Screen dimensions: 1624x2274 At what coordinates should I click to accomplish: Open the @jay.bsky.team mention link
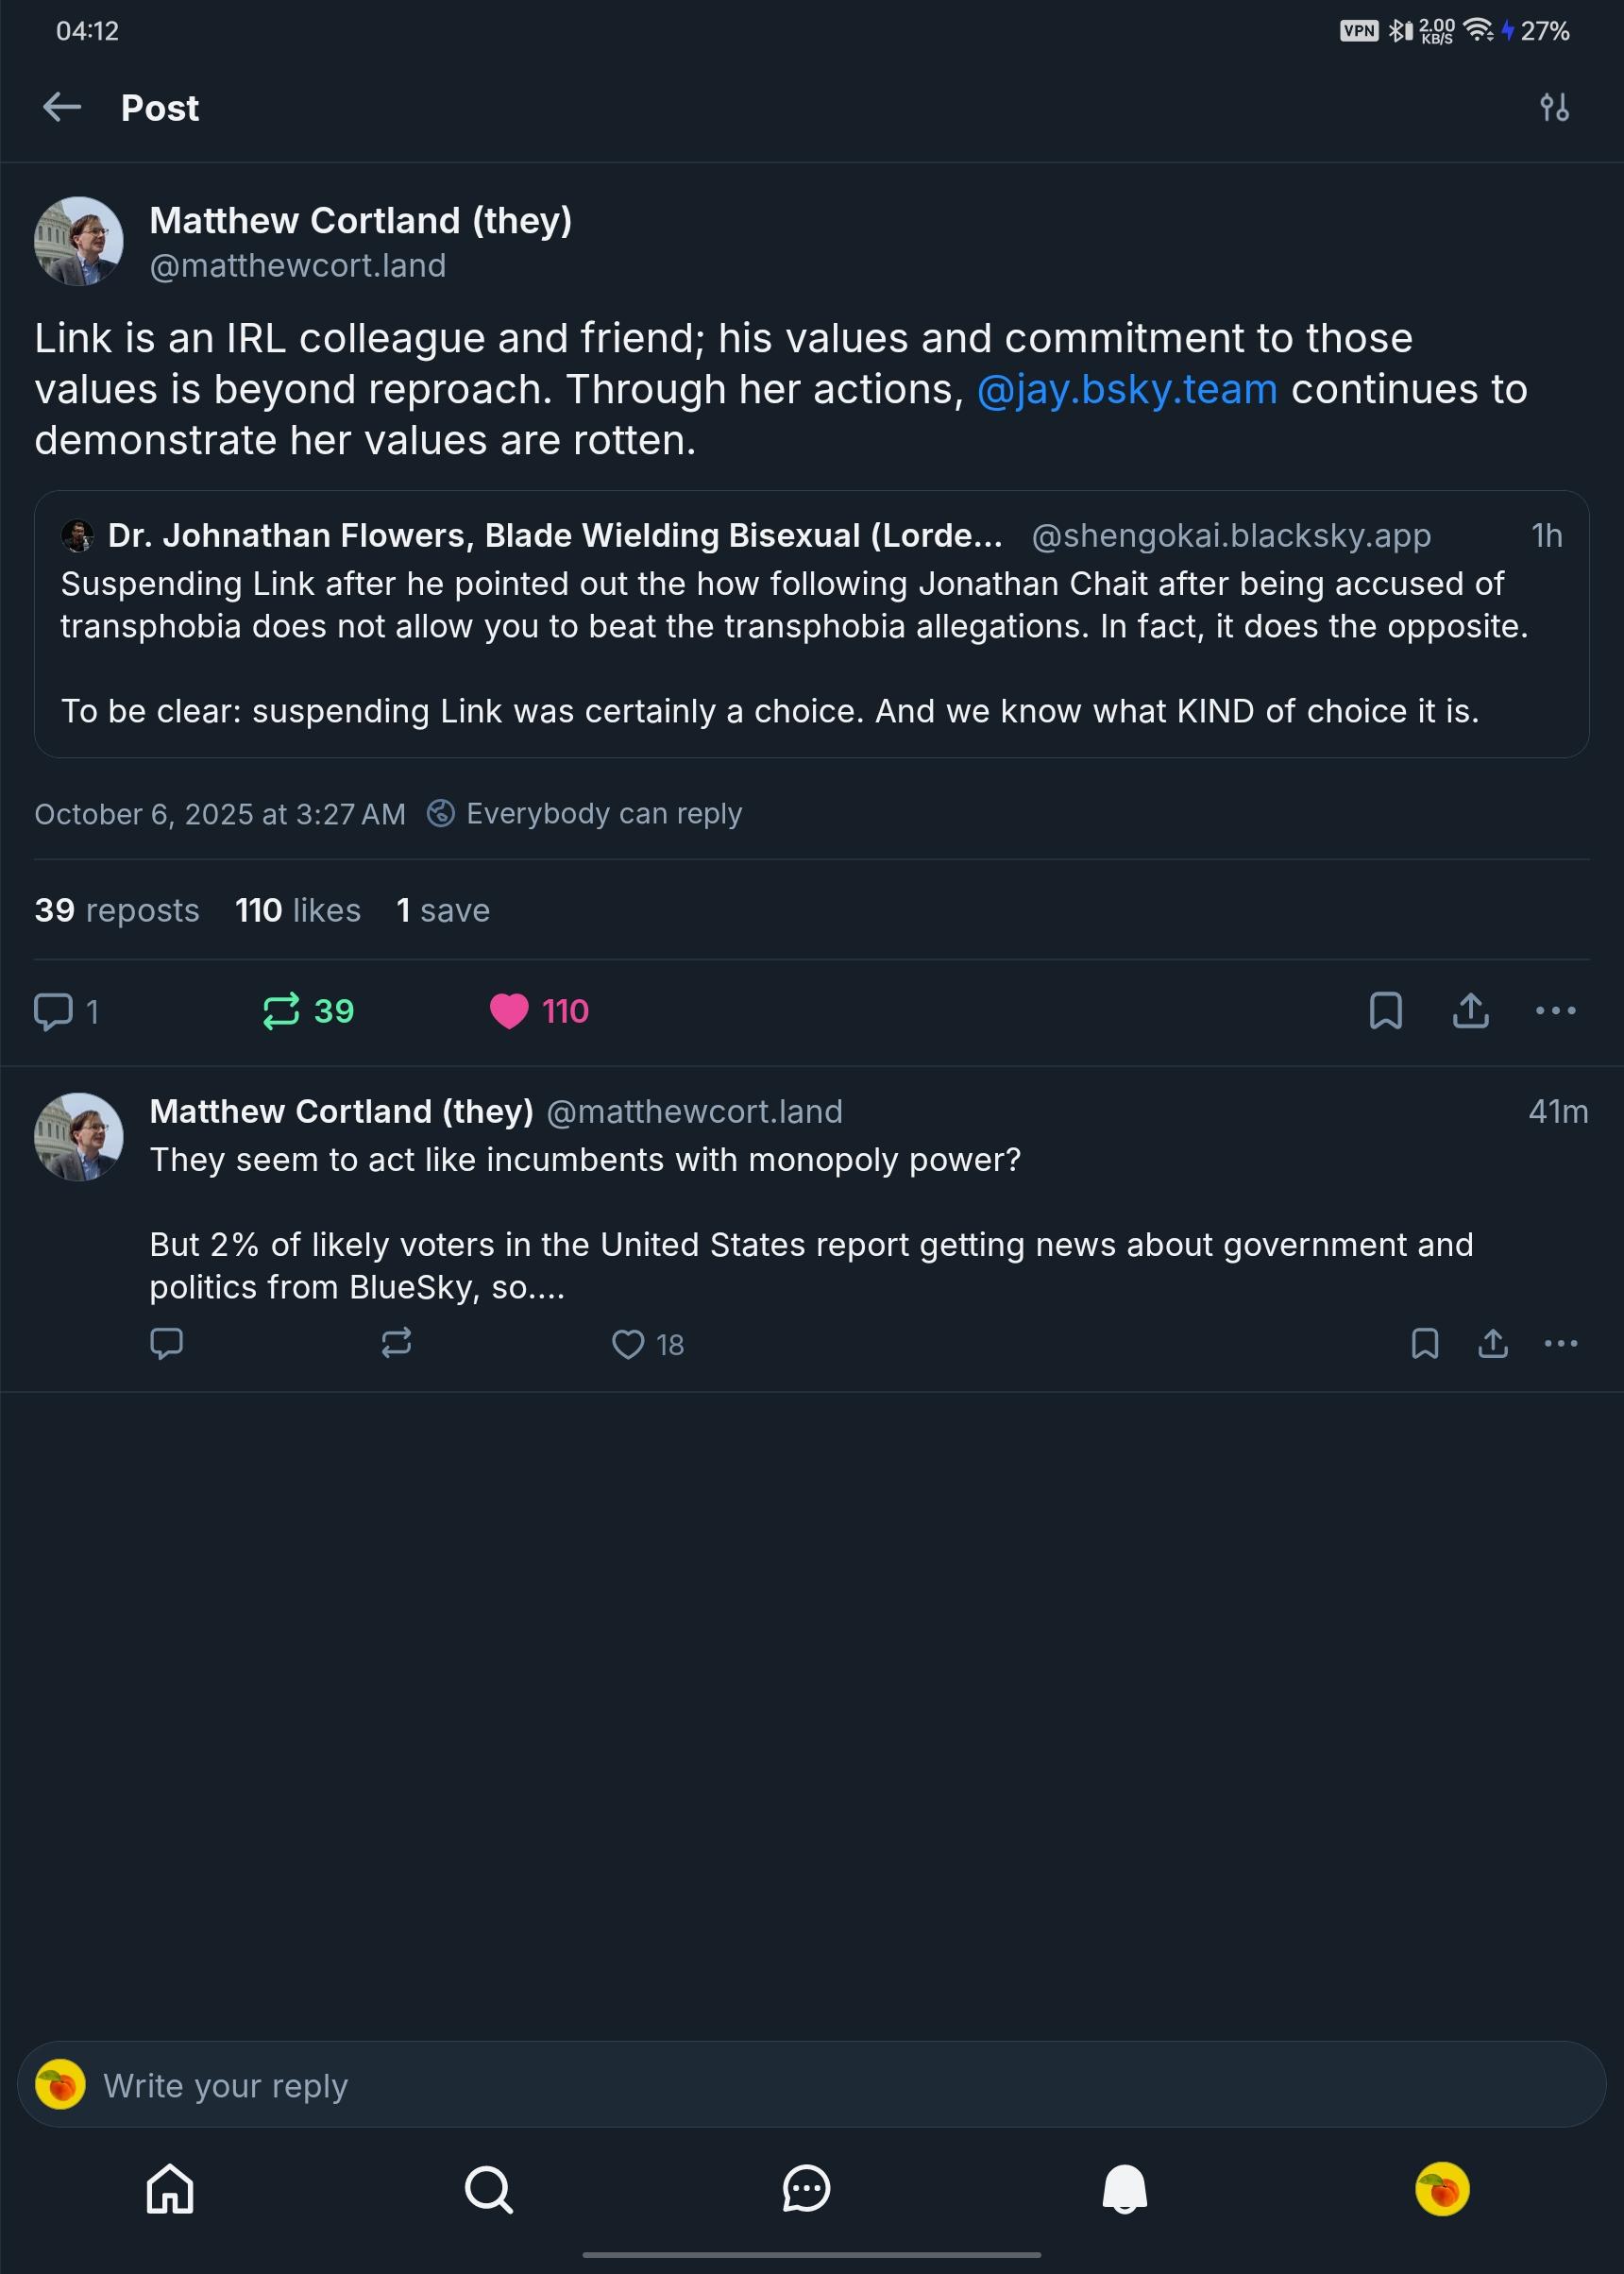coord(1126,390)
